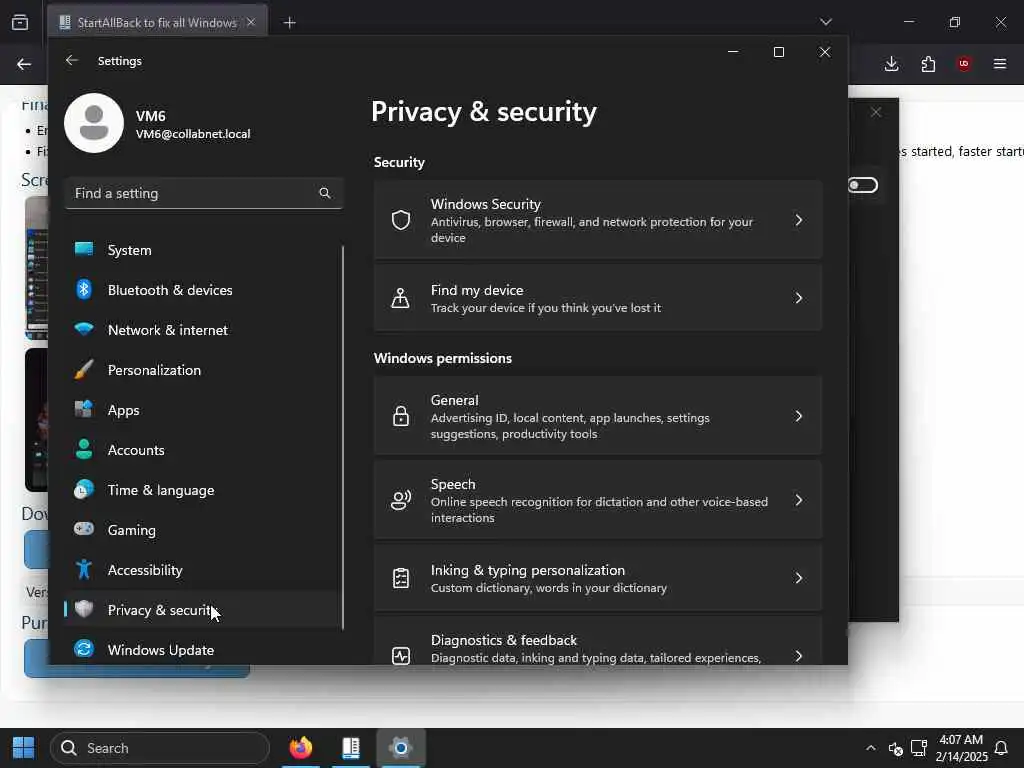Open Accessibility settings
1024x768 pixels.
tap(202, 570)
